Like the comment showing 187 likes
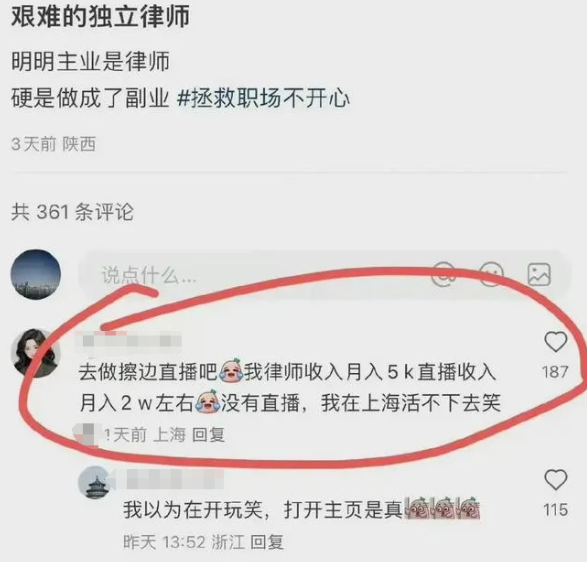This screenshot has height=562, width=587. click(x=555, y=342)
